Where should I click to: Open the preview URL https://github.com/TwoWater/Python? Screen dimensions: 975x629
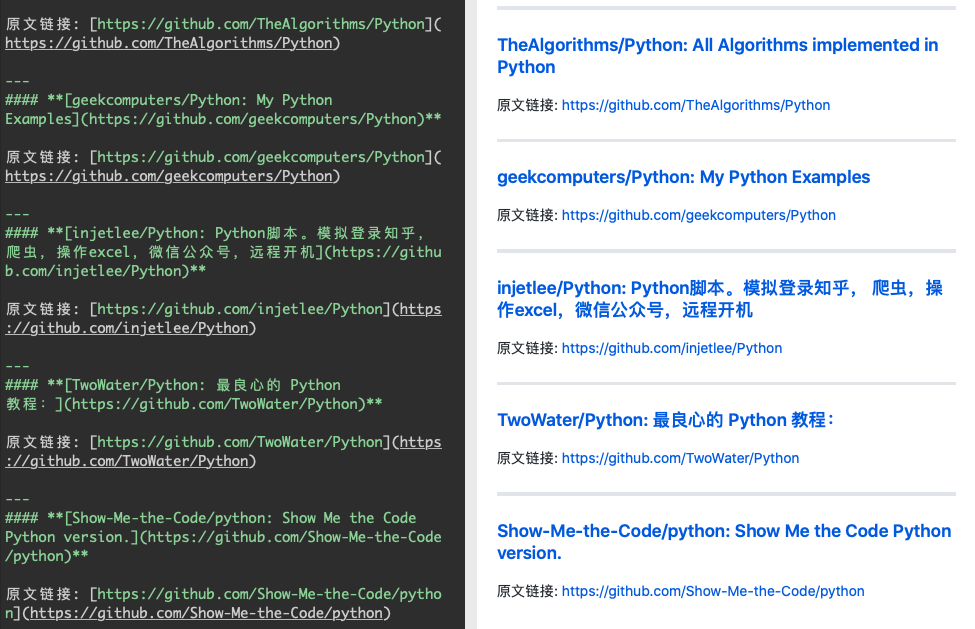[680, 458]
